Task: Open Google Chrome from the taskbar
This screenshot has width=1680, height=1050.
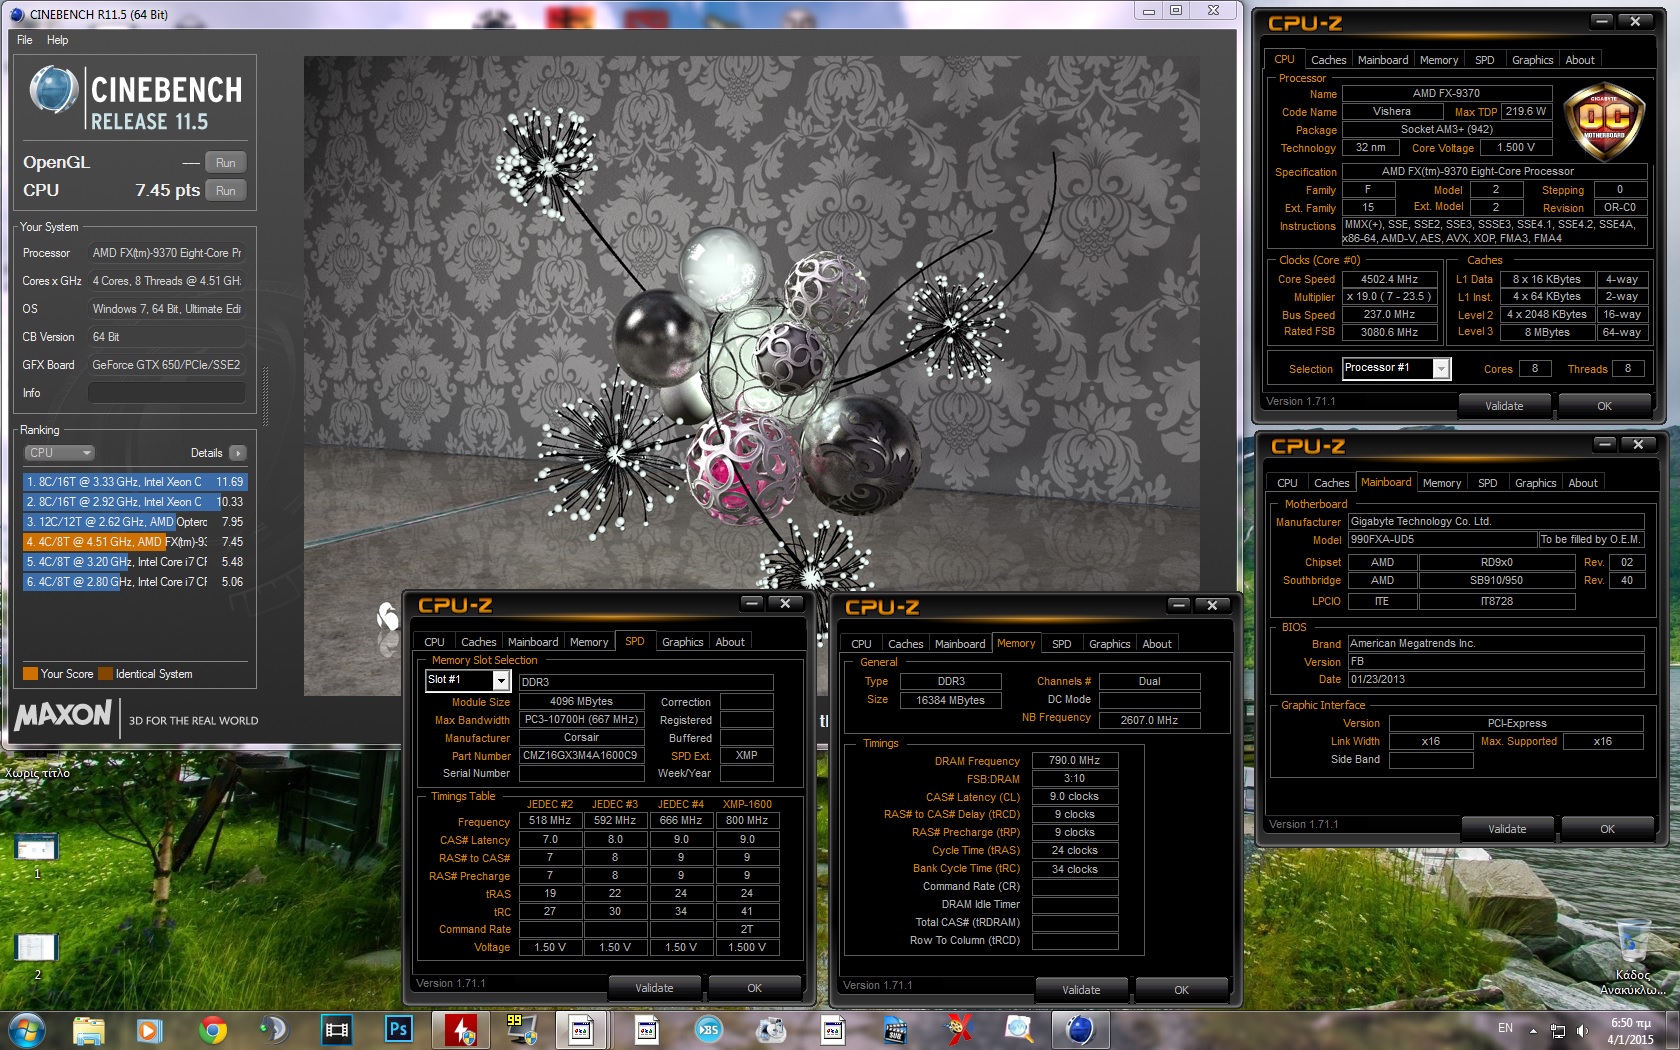Action: (x=212, y=1030)
